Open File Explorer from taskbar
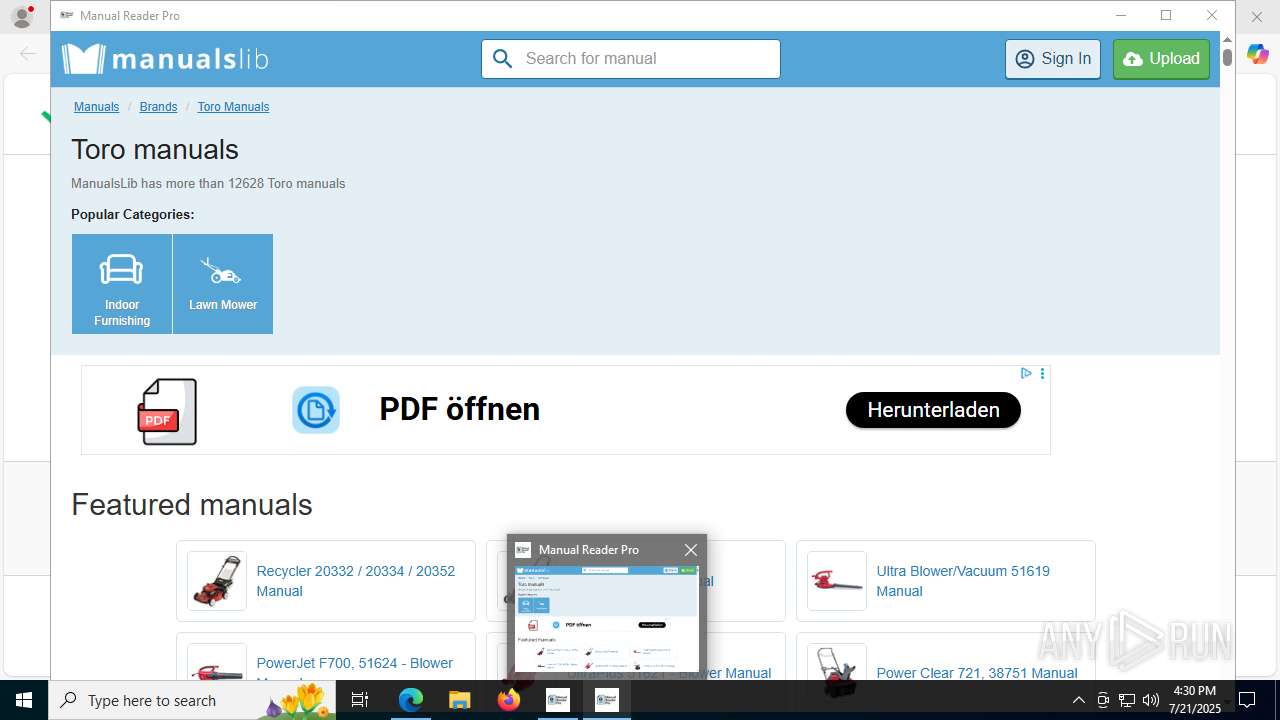The width and height of the screenshot is (1280, 720). tap(459, 700)
